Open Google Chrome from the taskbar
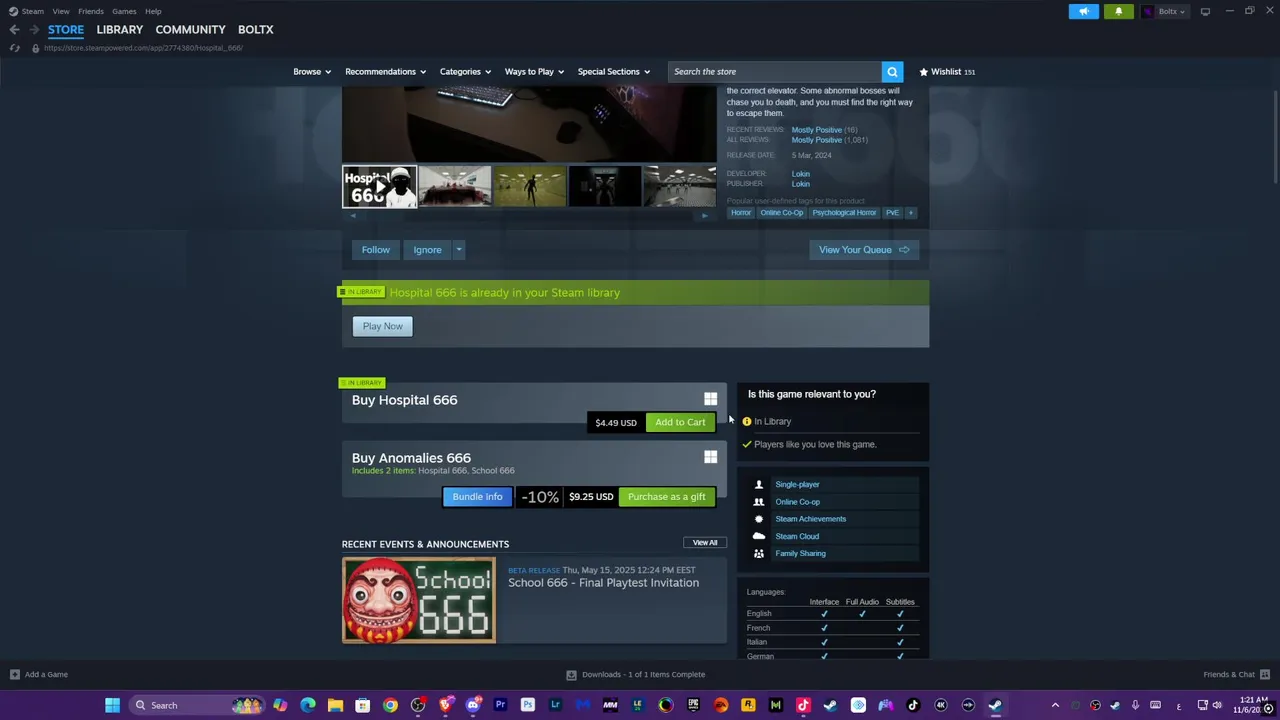Image resolution: width=1280 pixels, height=720 pixels. coord(390,705)
